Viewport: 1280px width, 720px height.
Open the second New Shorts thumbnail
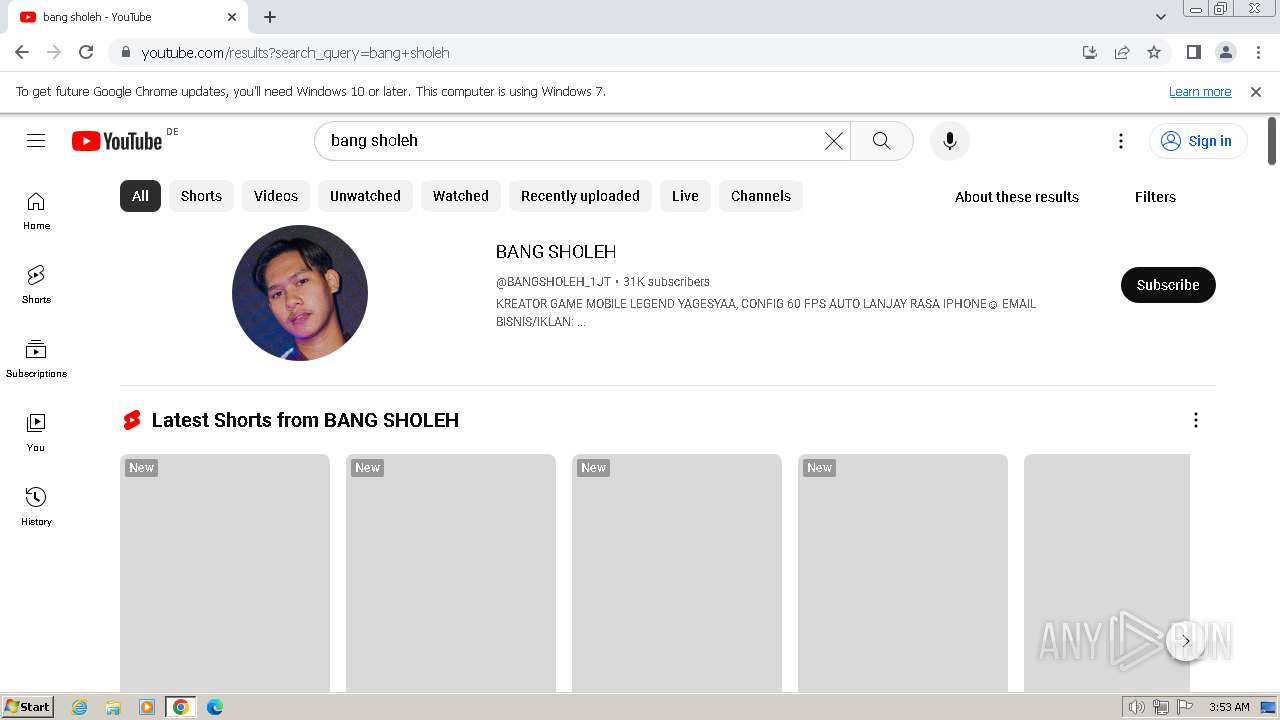pyautogui.click(x=451, y=573)
